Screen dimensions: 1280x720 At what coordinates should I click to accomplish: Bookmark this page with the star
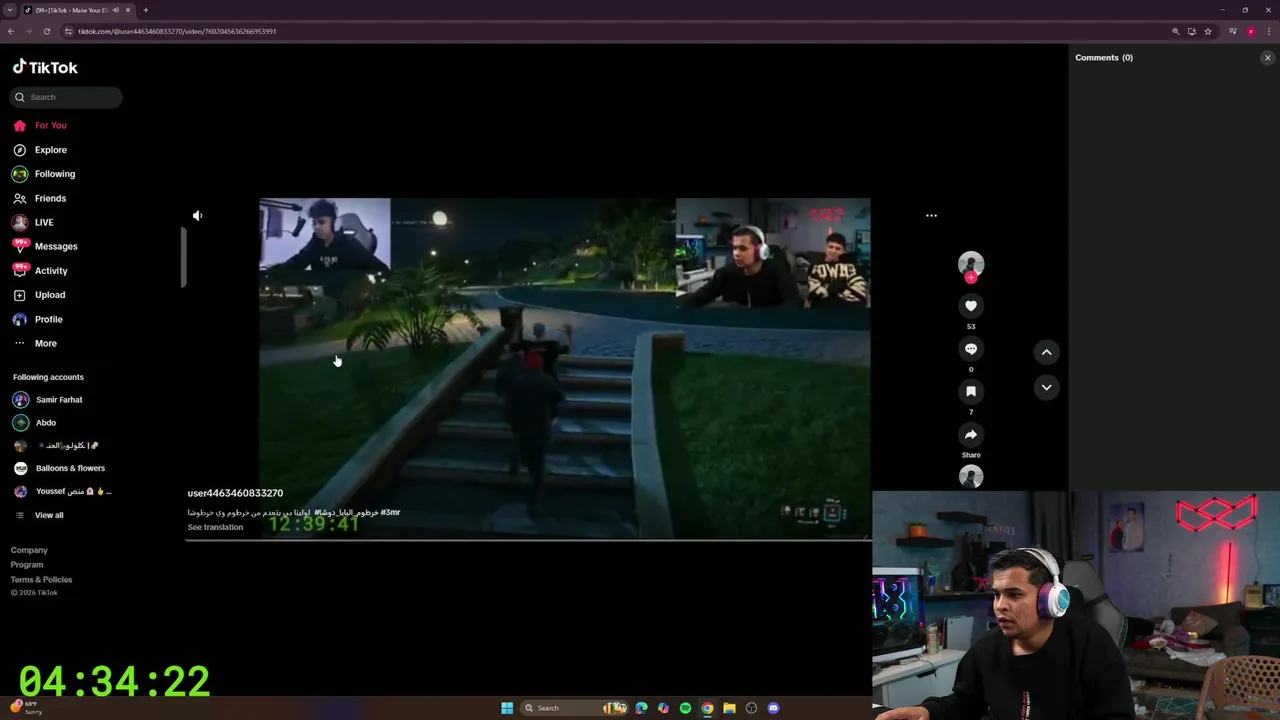click(x=1208, y=31)
